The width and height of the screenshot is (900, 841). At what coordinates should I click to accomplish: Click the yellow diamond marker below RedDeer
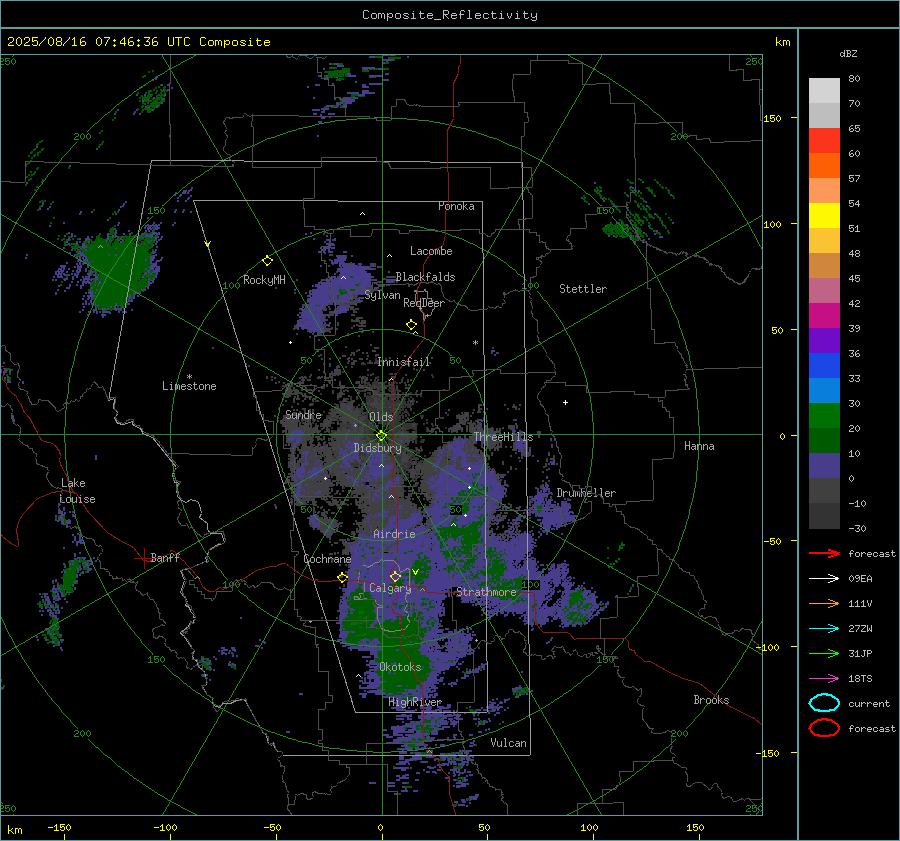(412, 325)
